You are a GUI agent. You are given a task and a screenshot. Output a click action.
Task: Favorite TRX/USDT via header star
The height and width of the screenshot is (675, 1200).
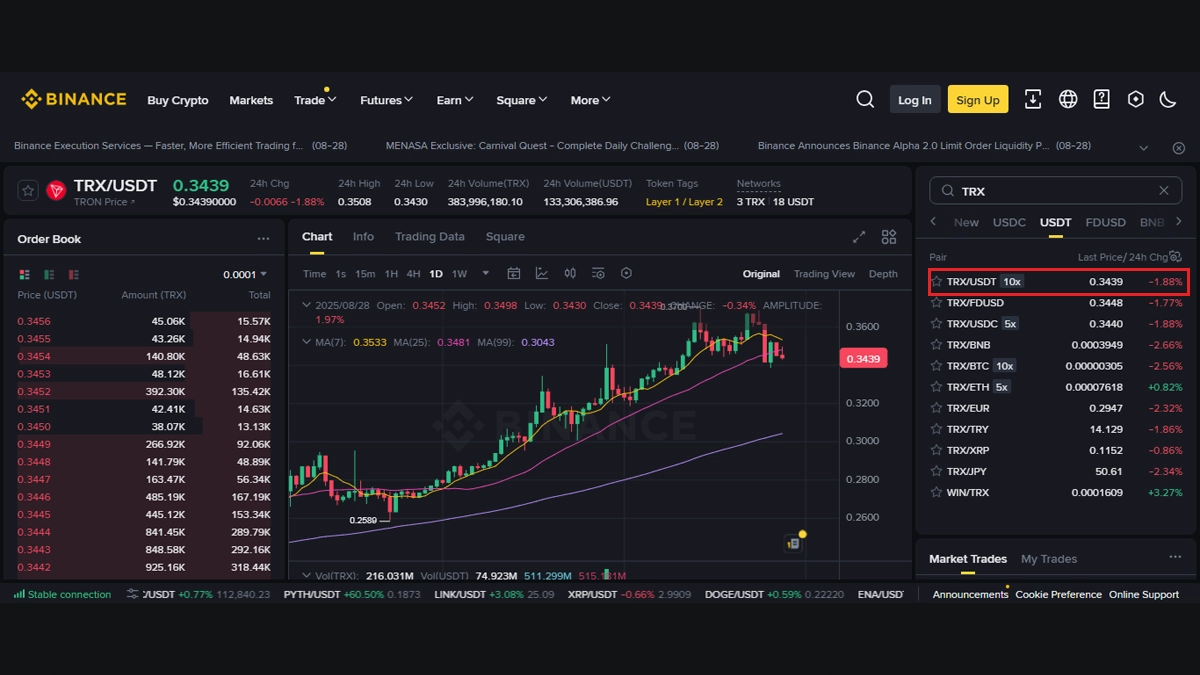click(x=28, y=190)
